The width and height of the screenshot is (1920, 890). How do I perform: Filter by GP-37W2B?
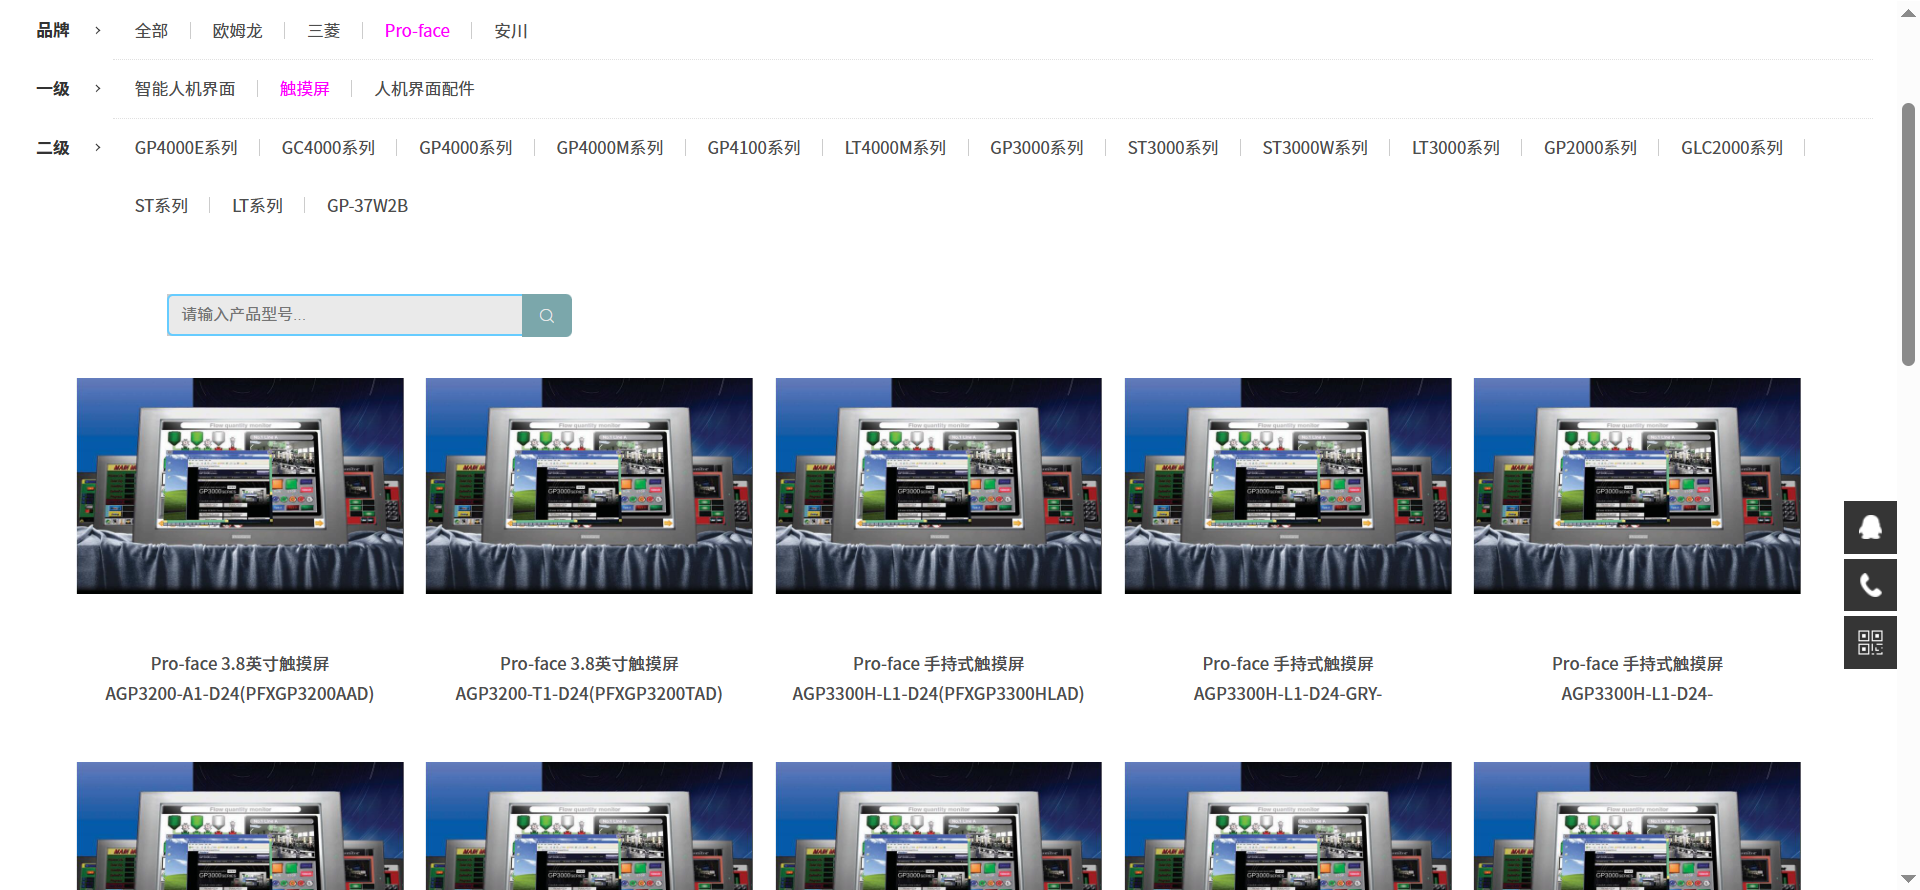point(367,206)
